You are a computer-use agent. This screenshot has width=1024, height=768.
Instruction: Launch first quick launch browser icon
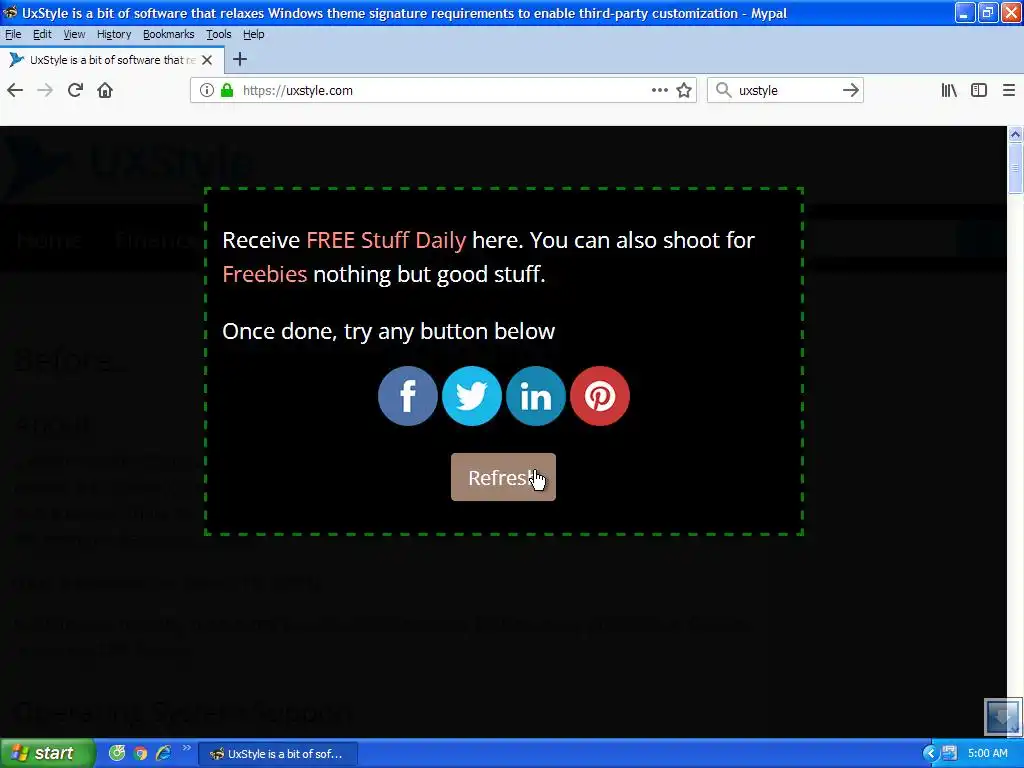[x=117, y=754]
